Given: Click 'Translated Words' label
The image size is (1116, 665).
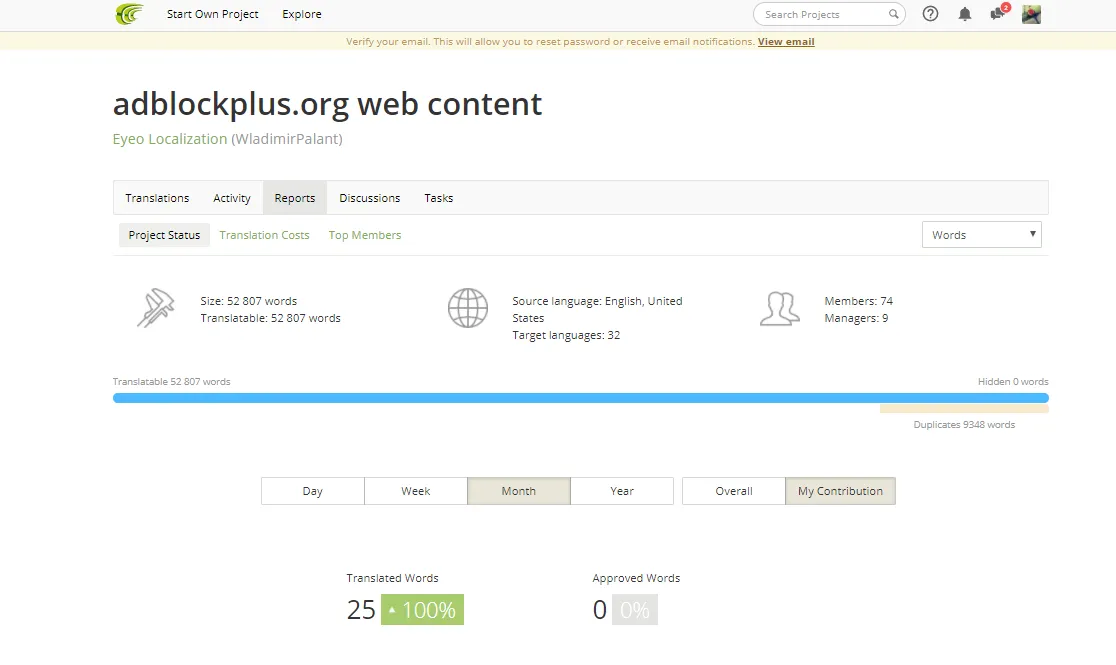Looking at the screenshot, I should pos(392,578).
